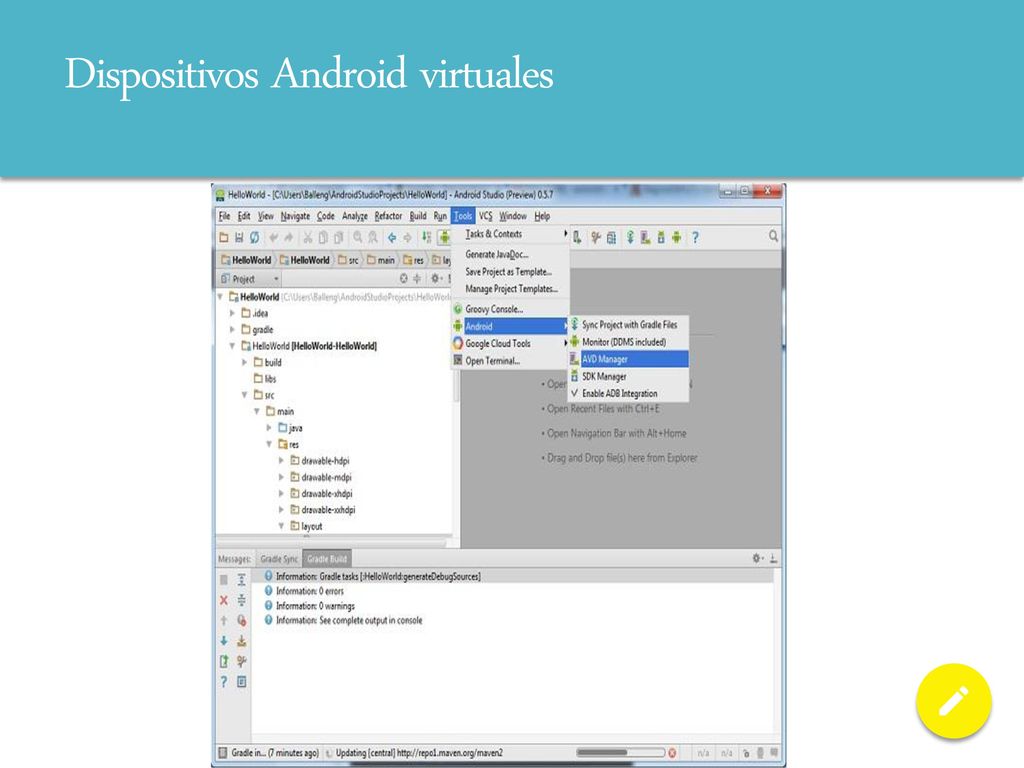Click the Project Structure toolbar icon

611,238
